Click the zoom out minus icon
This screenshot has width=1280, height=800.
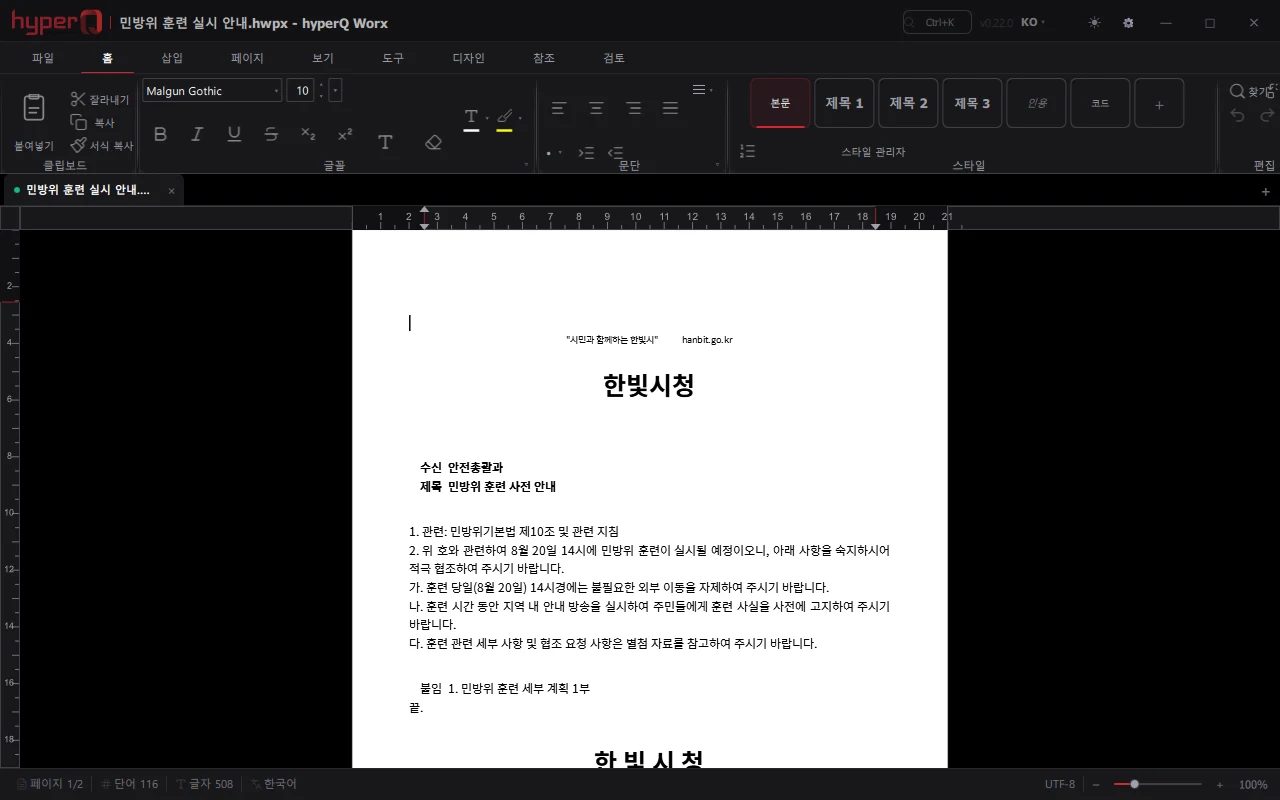[x=1096, y=785]
